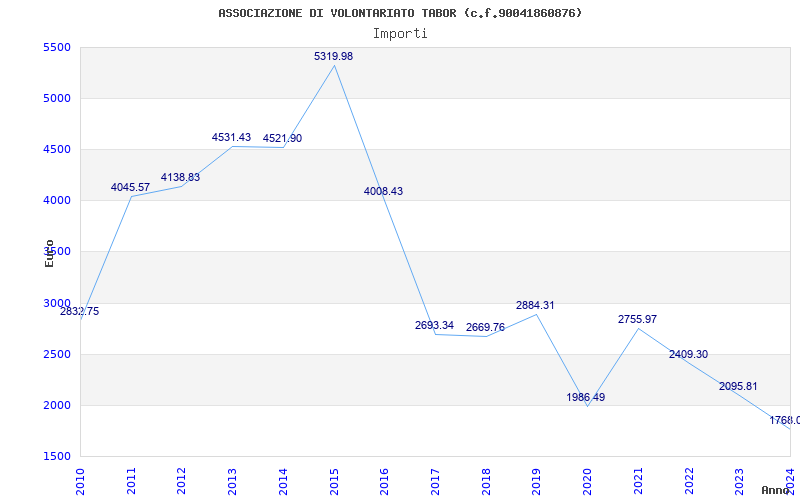Image resolution: width=800 pixels, height=500 pixels.
Task: Click the x-axis year label 2016
Action: [x=384, y=481]
